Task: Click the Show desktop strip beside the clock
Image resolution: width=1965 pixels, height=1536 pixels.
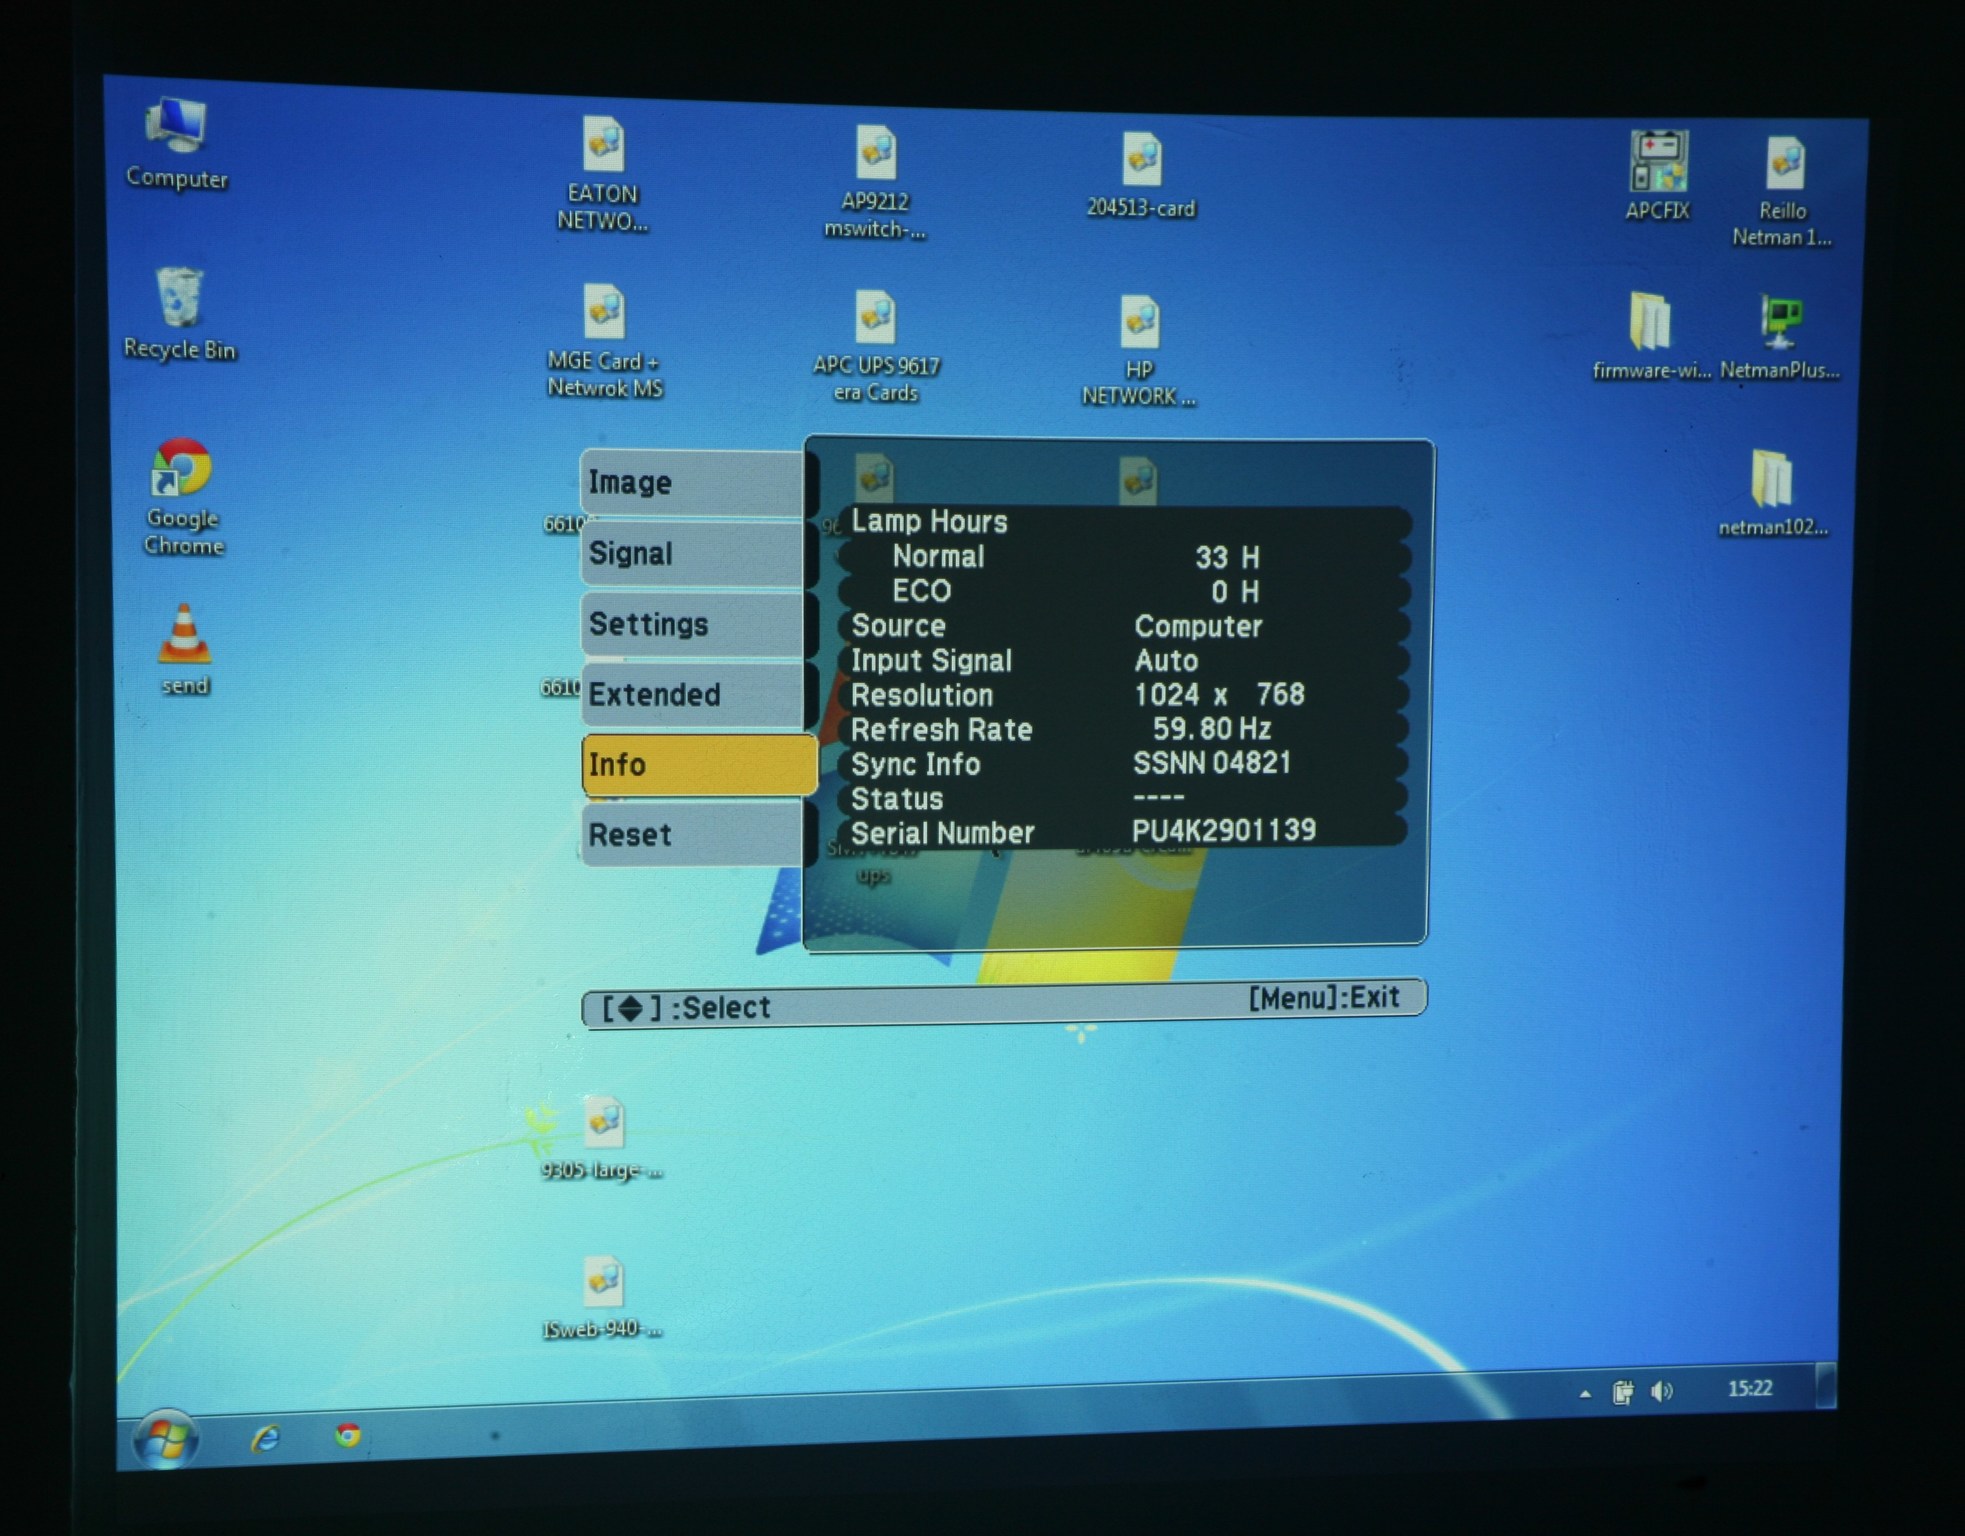Action: pyautogui.click(x=1825, y=1386)
